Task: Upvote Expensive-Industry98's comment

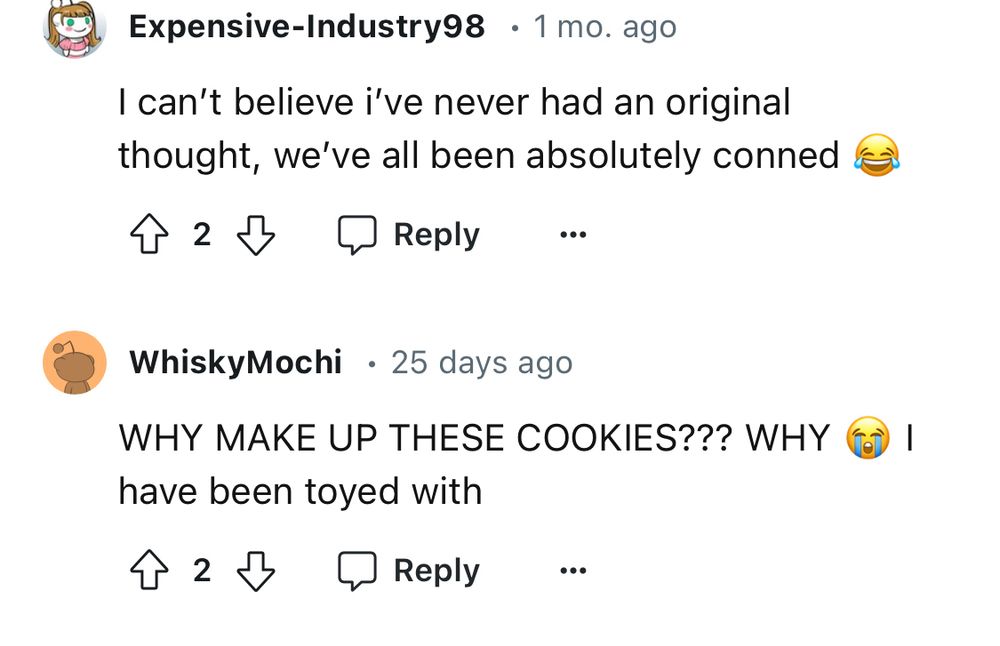Action: point(150,235)
